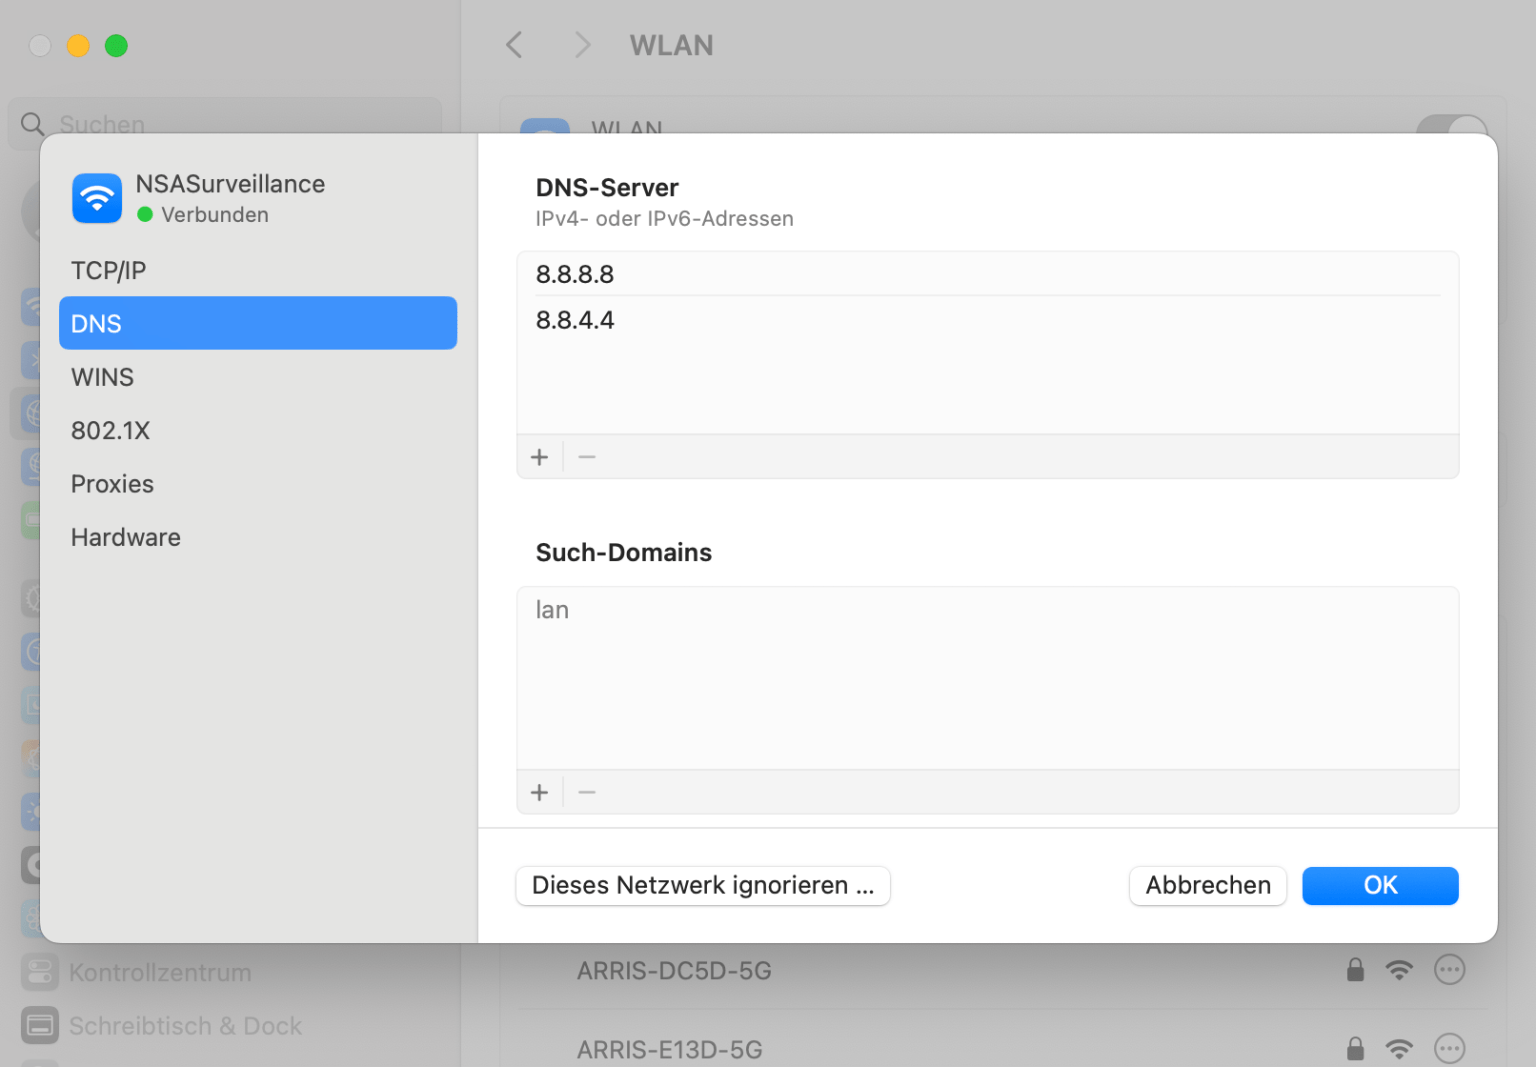Screen dimensions: 1536x1067
Task: Select the DNS entry 8.8.4.4
Action: pos(575,320)
